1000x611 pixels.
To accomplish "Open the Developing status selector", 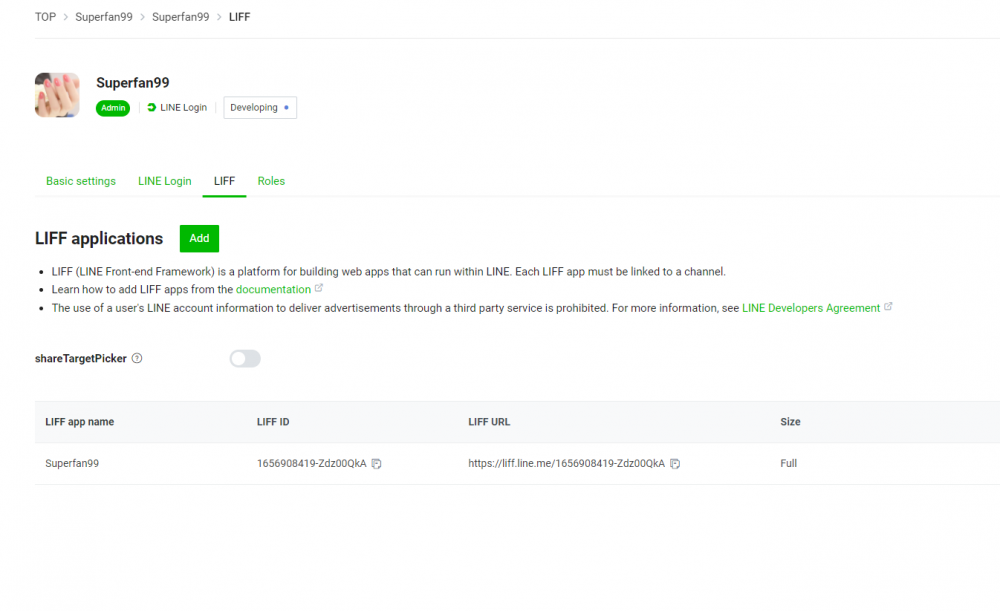I will tap(260, 107).
